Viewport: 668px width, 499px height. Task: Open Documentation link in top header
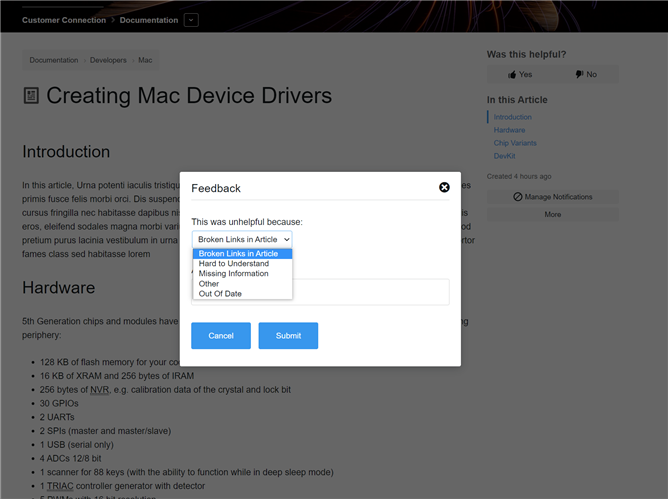click(x=149, y=20)
